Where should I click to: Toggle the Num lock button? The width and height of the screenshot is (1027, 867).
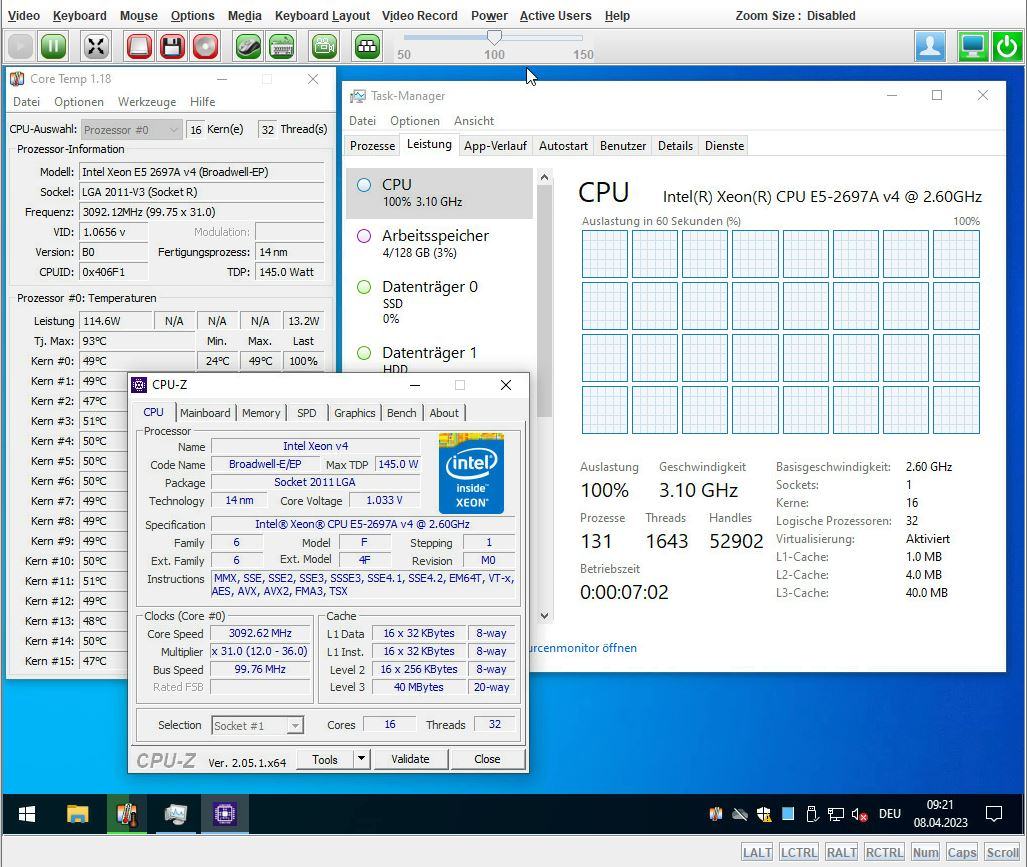click(925, 852)
